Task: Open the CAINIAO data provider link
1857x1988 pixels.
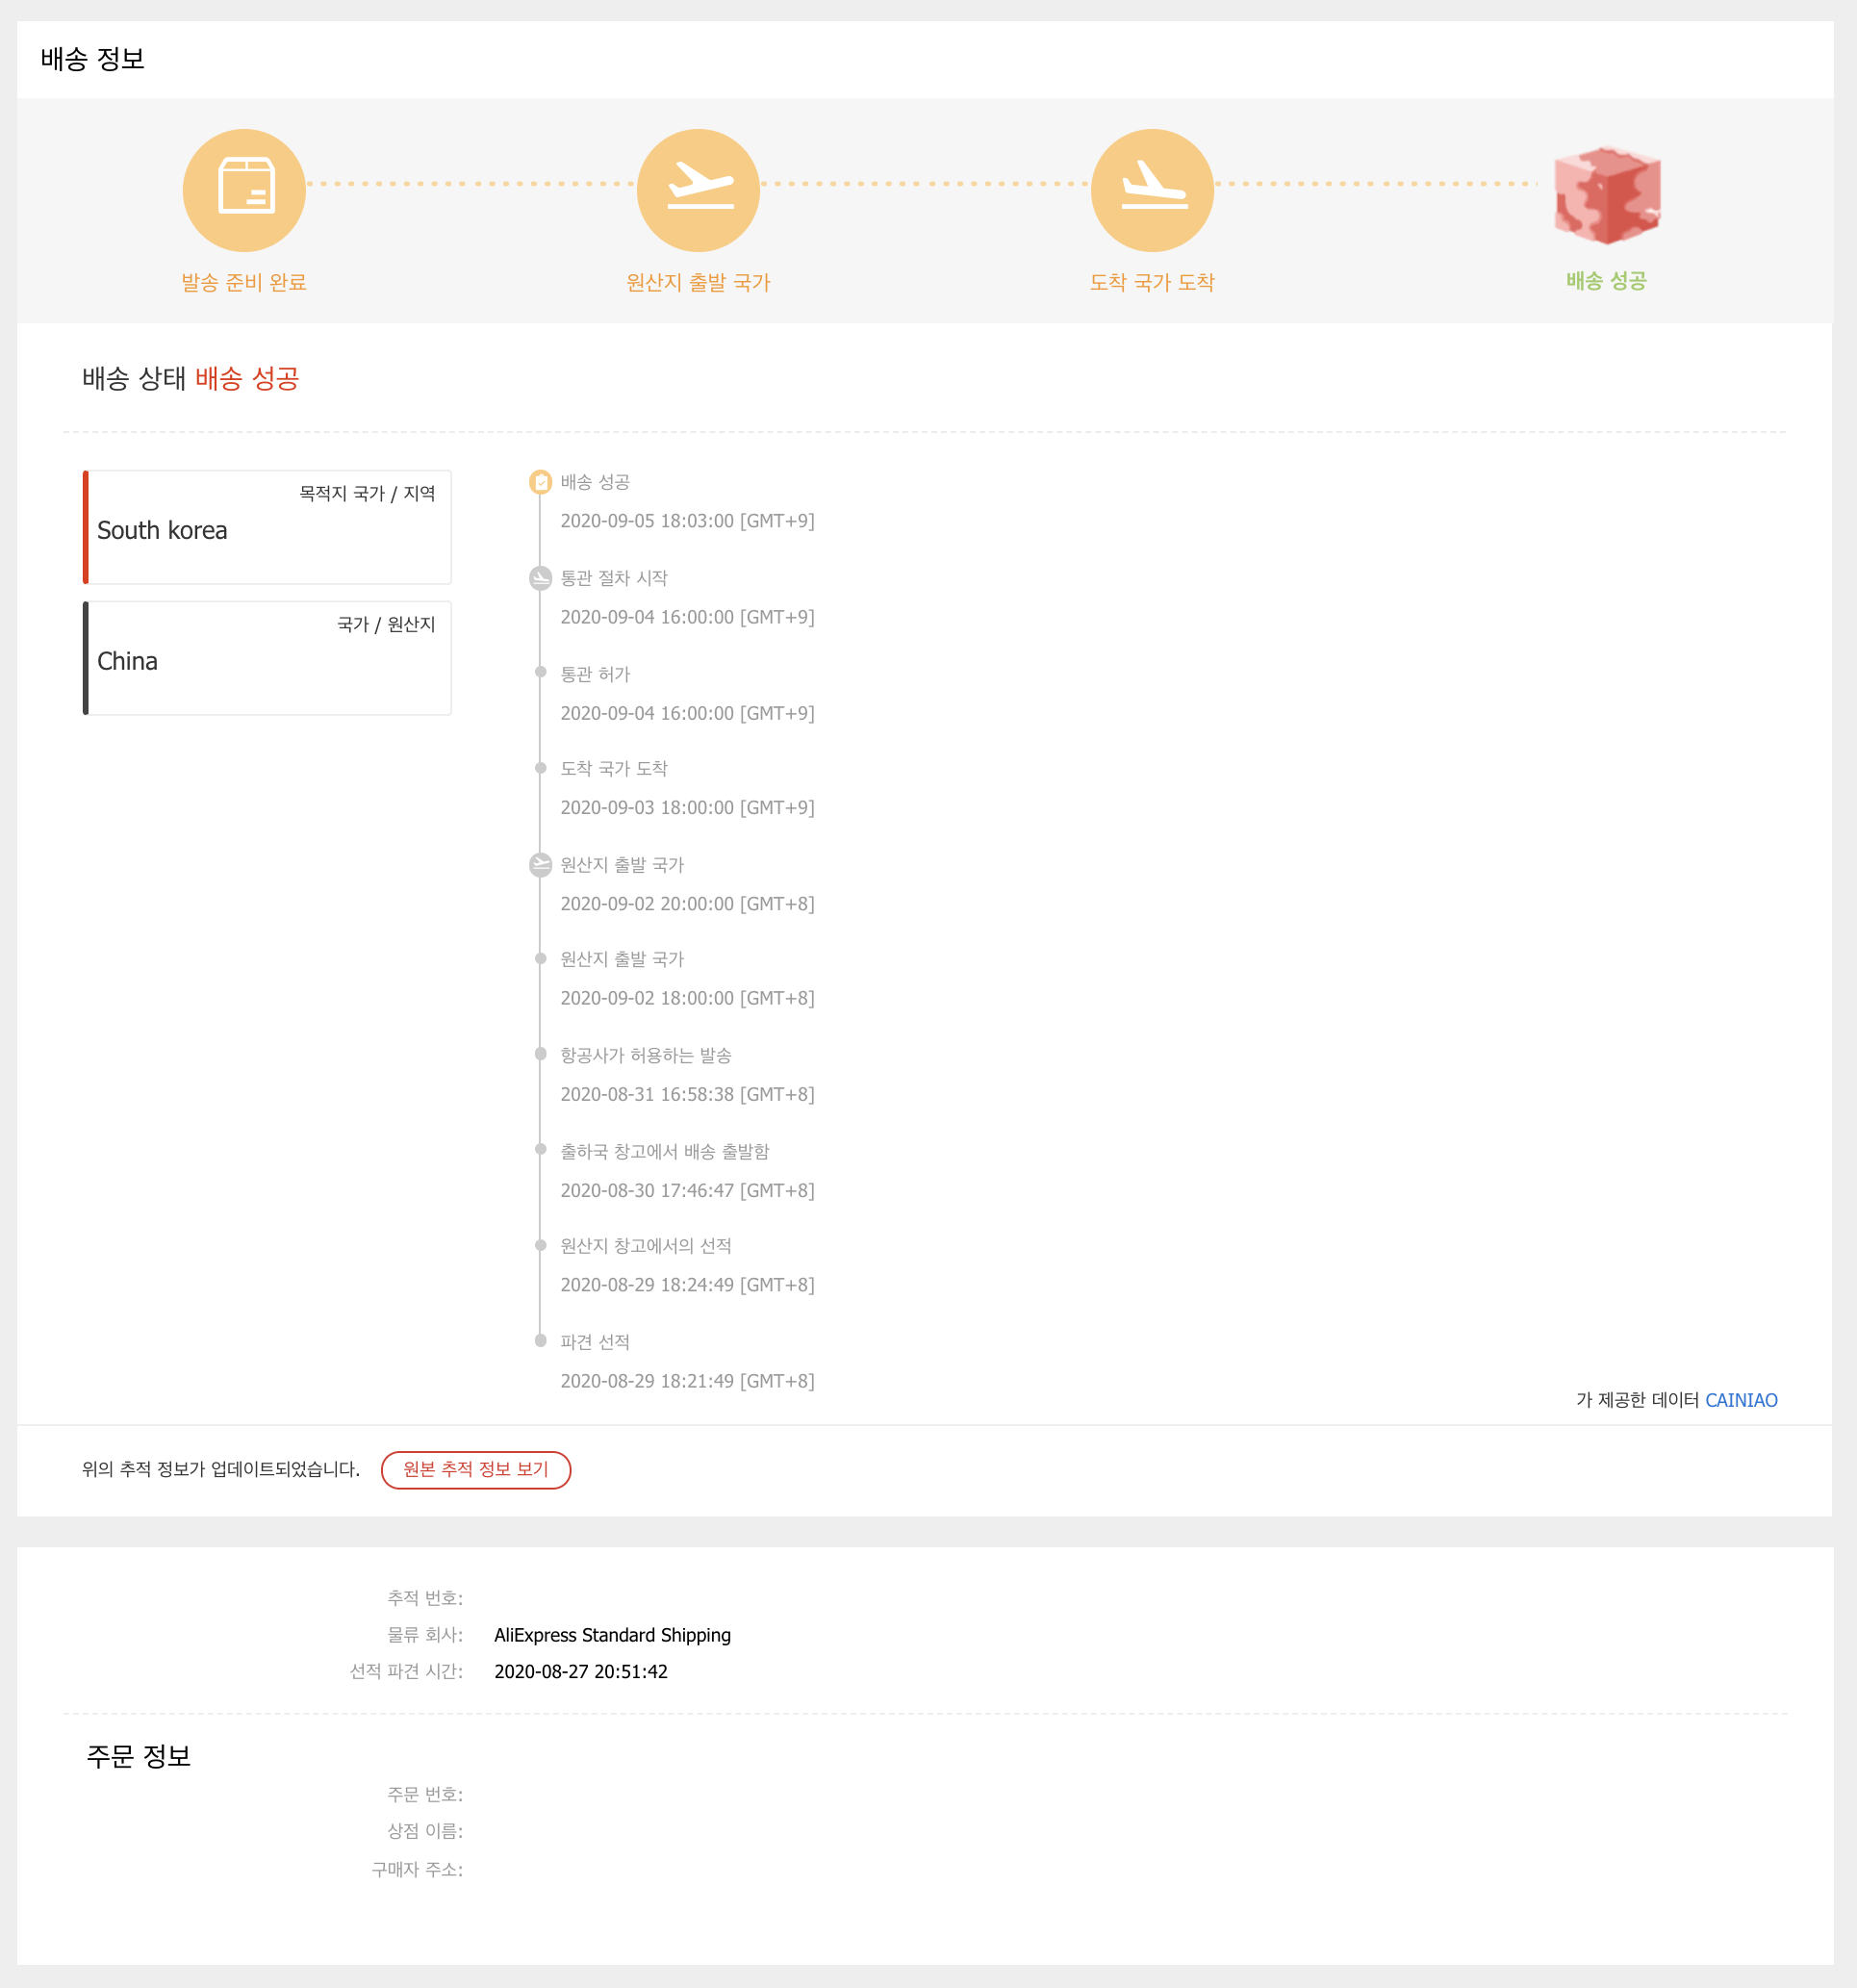Action: click(x=1740, y=1400)
